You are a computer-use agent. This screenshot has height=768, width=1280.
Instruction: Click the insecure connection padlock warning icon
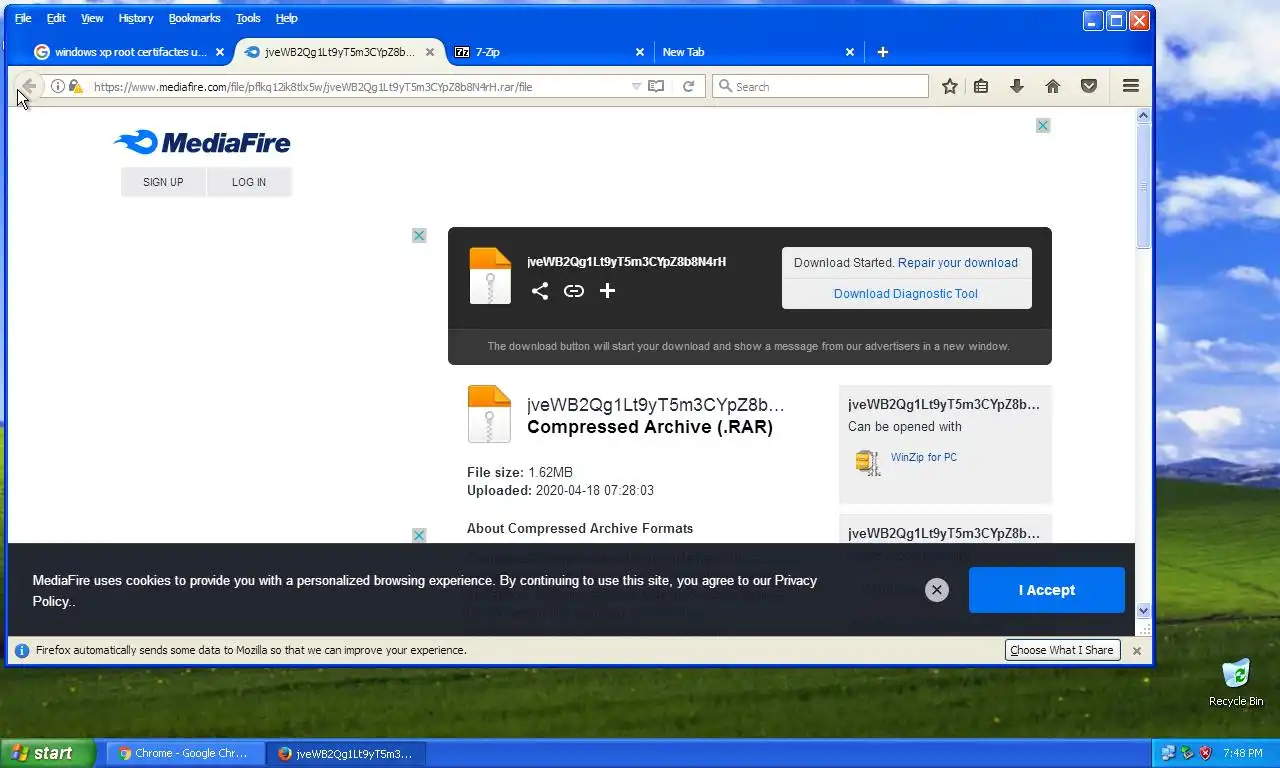coord(75,86)
